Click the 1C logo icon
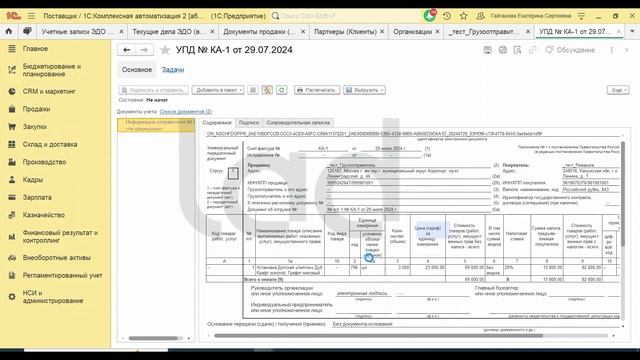640x360 pixels. pyautogui.click(x=13, y=16)
